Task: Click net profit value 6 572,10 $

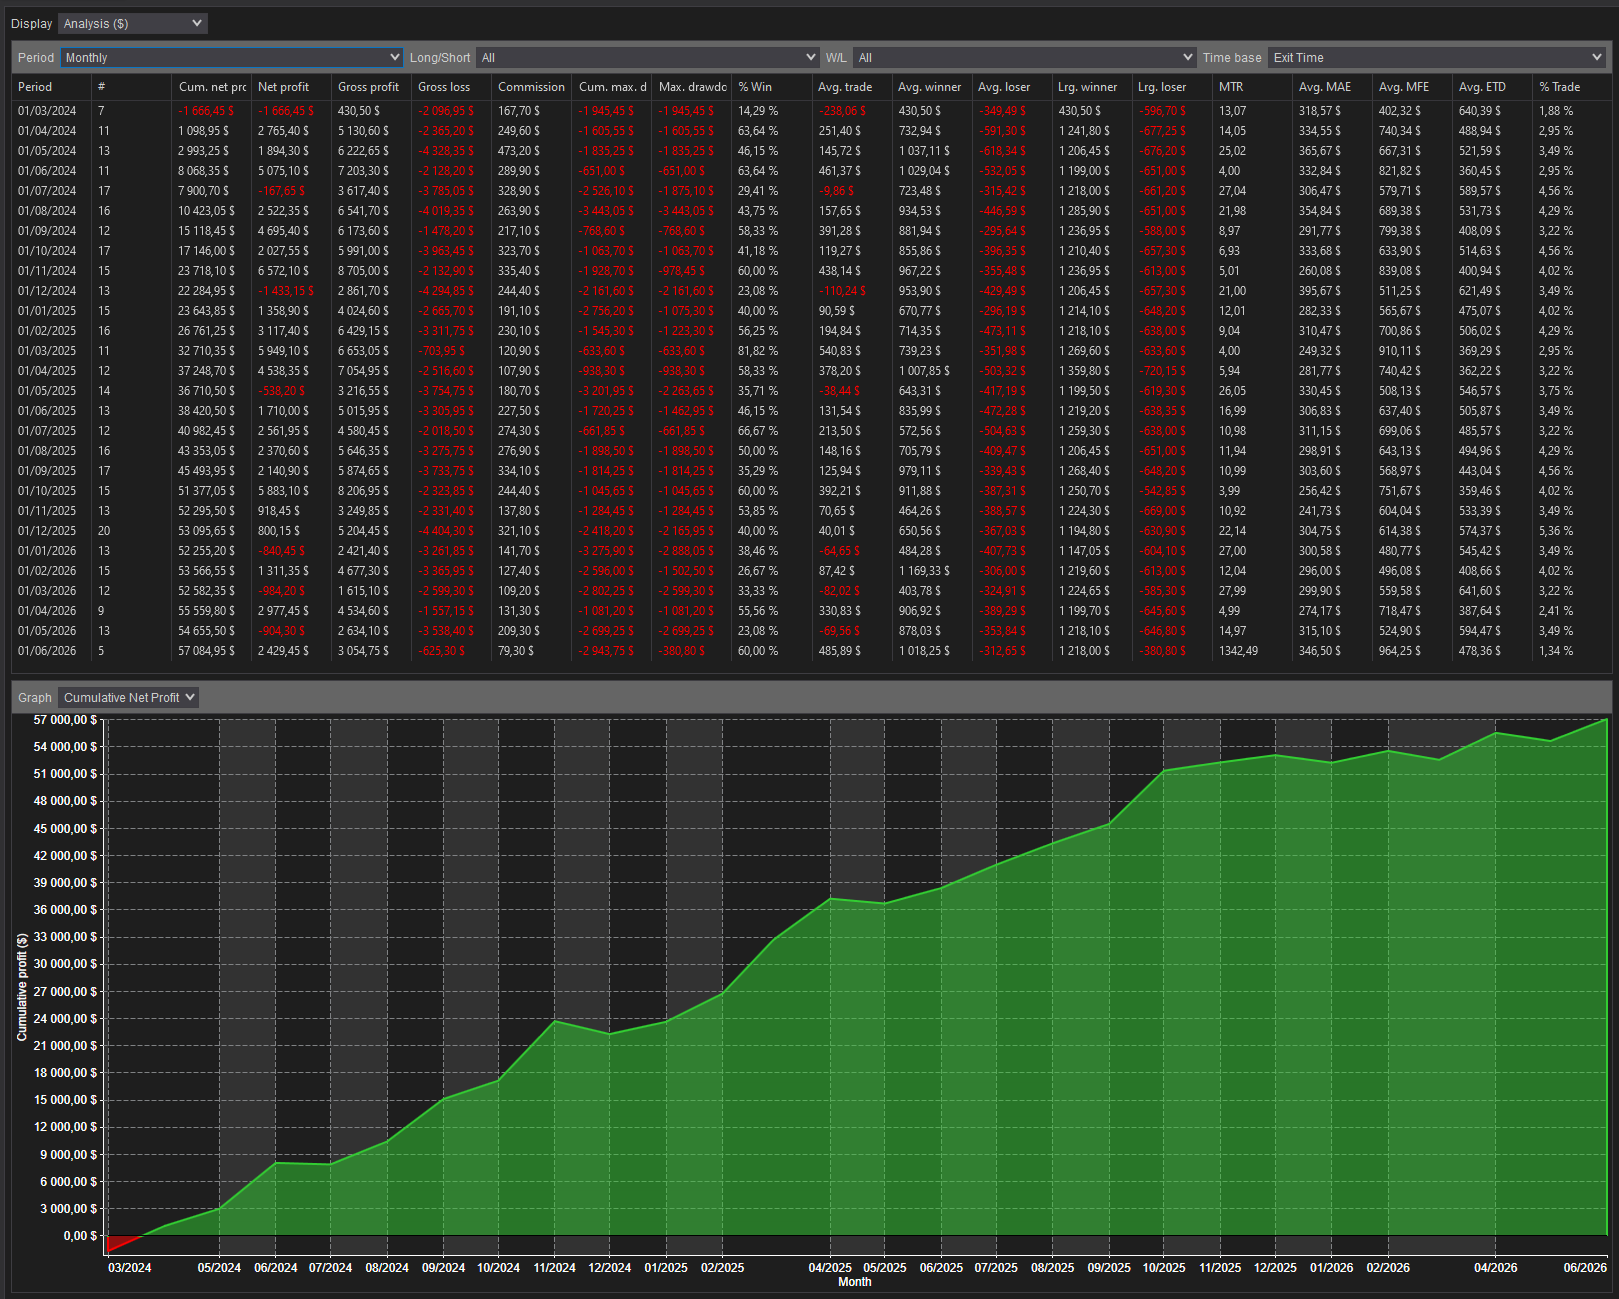Action: pos(284,271)
